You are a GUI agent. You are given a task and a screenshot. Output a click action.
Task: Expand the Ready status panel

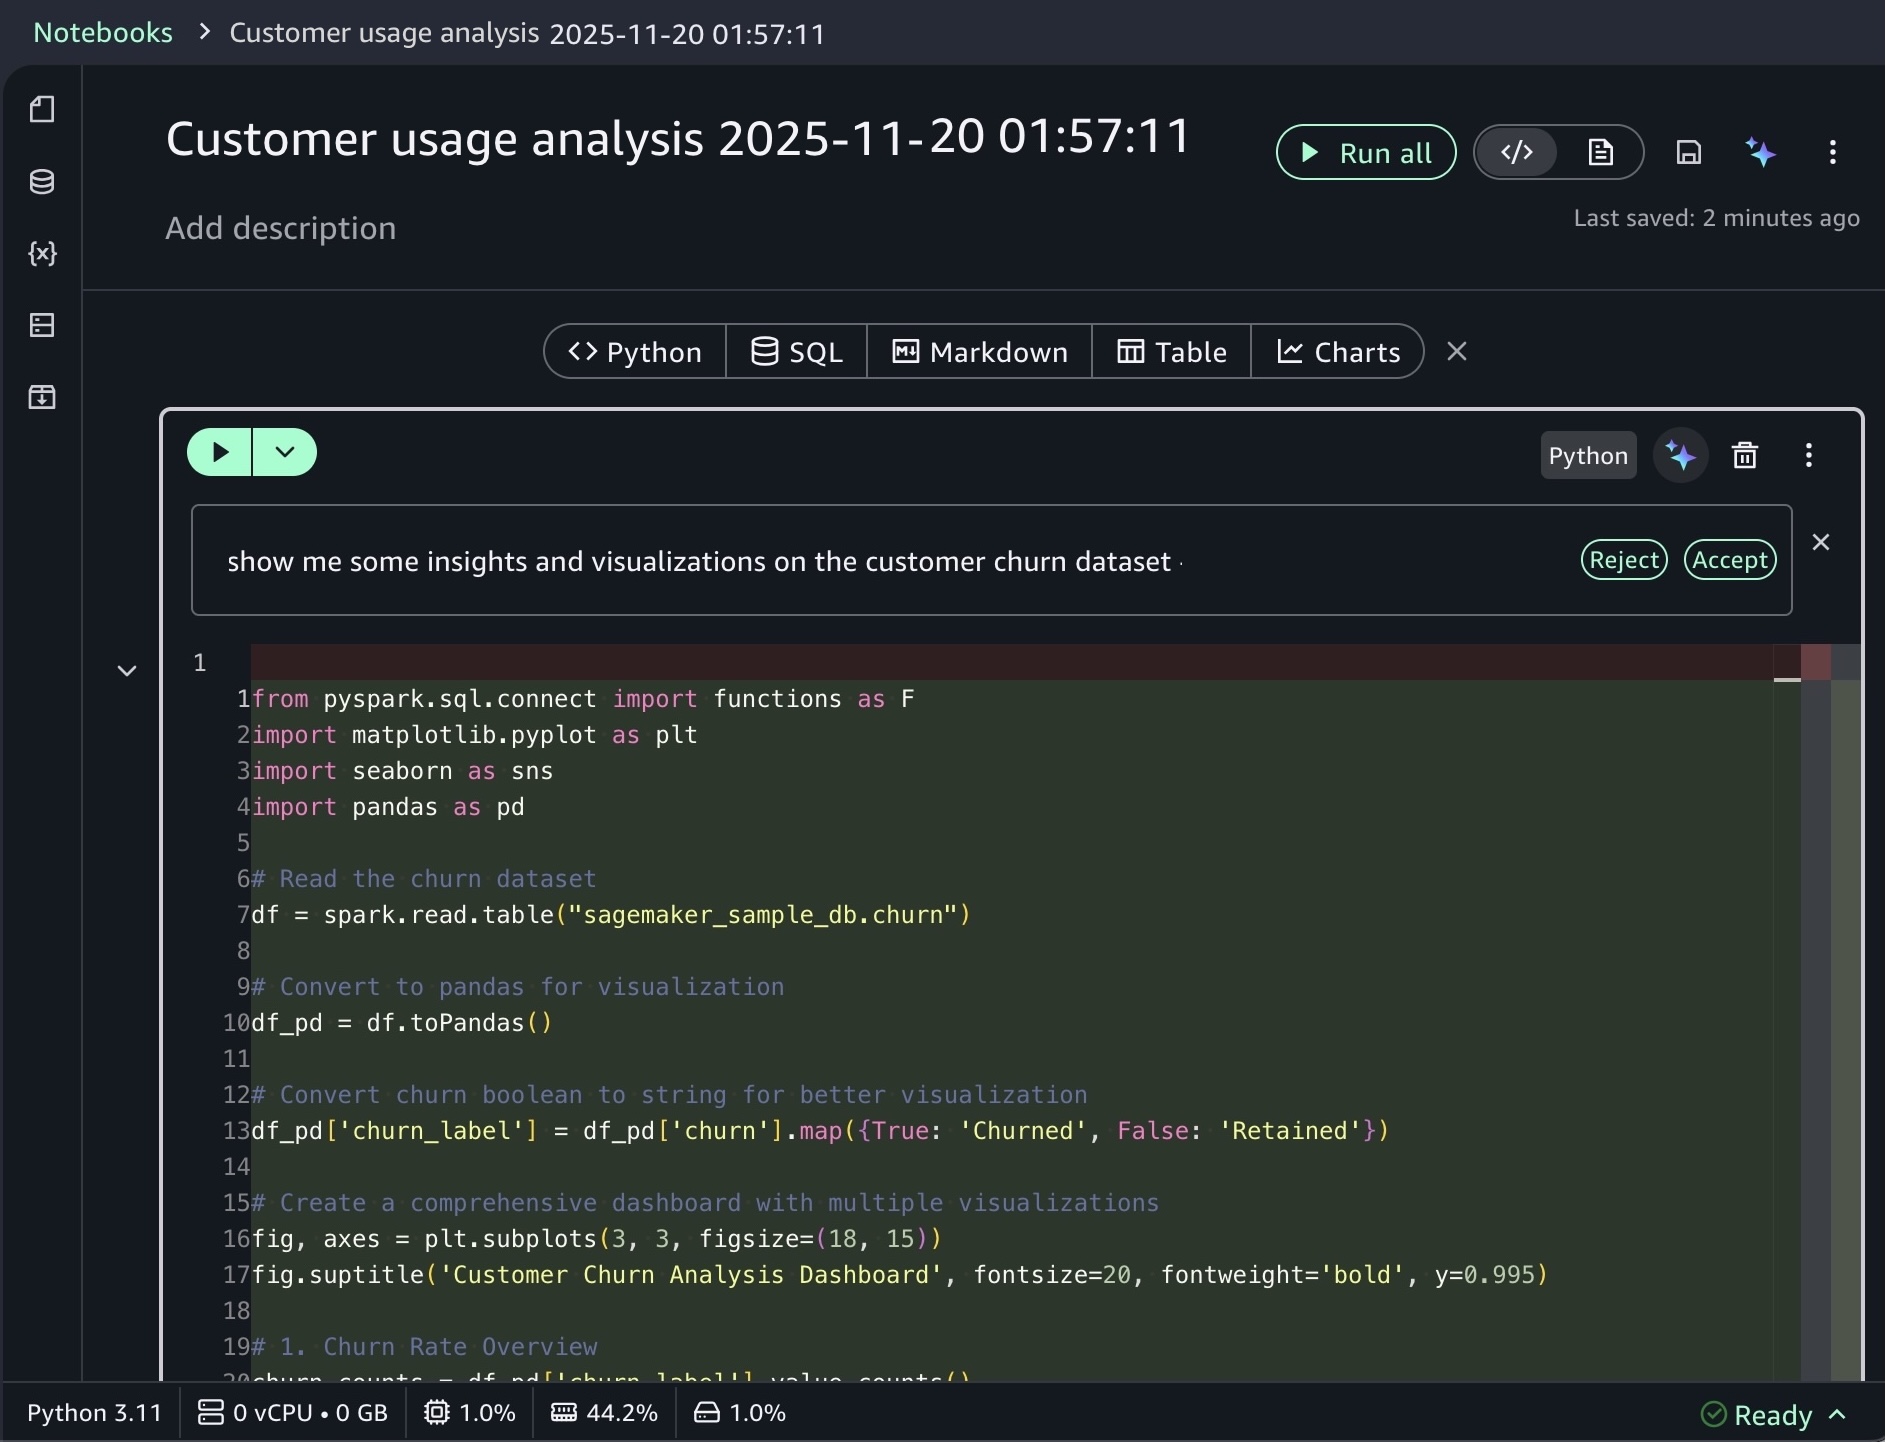pyautogui.click(x=1836, y=1414)
